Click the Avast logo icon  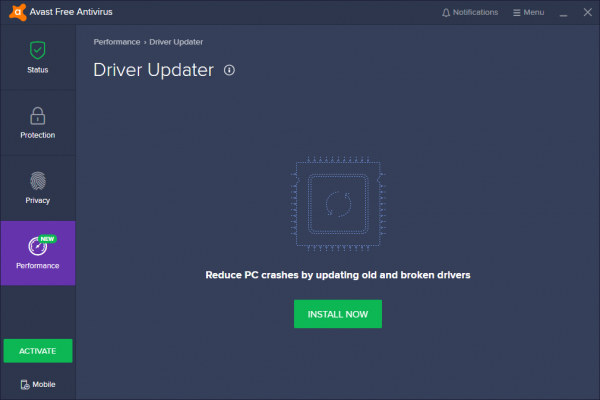(x=18, y=12)
